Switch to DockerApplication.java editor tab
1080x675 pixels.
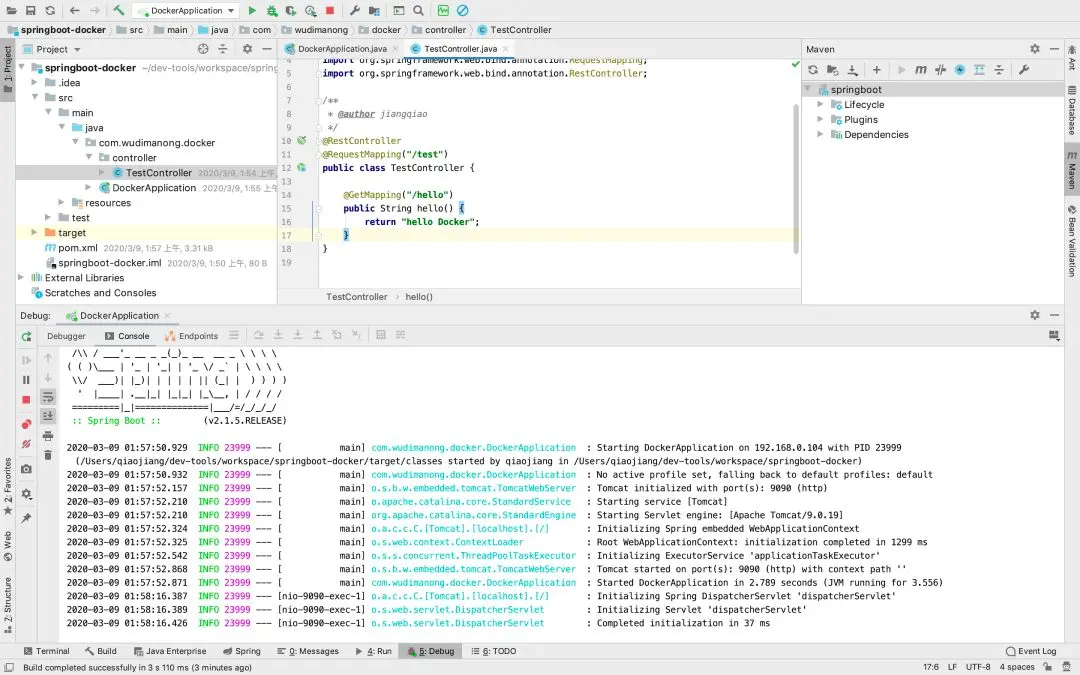coord(342,48)
